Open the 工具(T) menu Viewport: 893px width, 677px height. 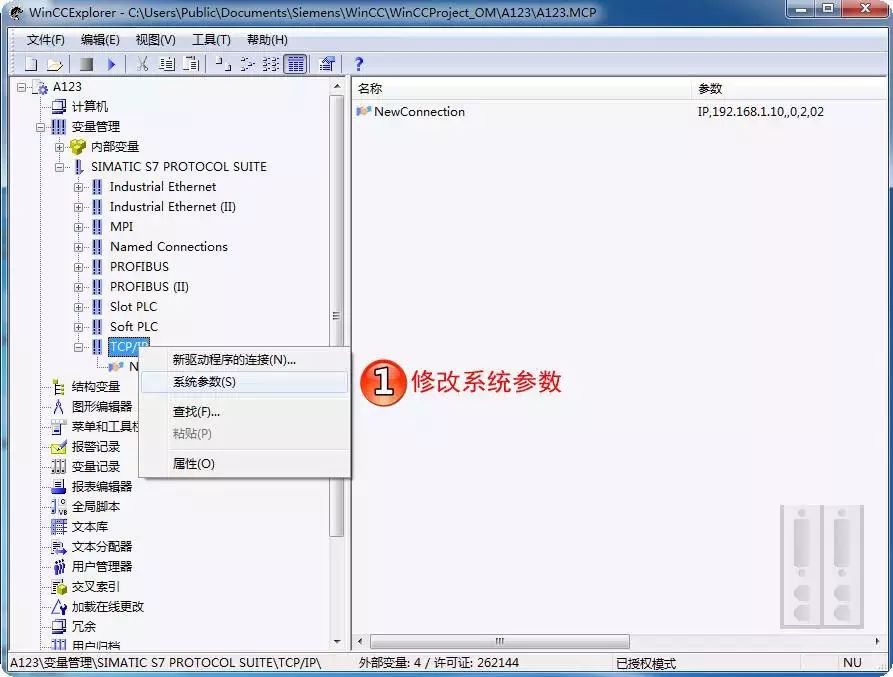pyautogui.click(x=211, y=40)
